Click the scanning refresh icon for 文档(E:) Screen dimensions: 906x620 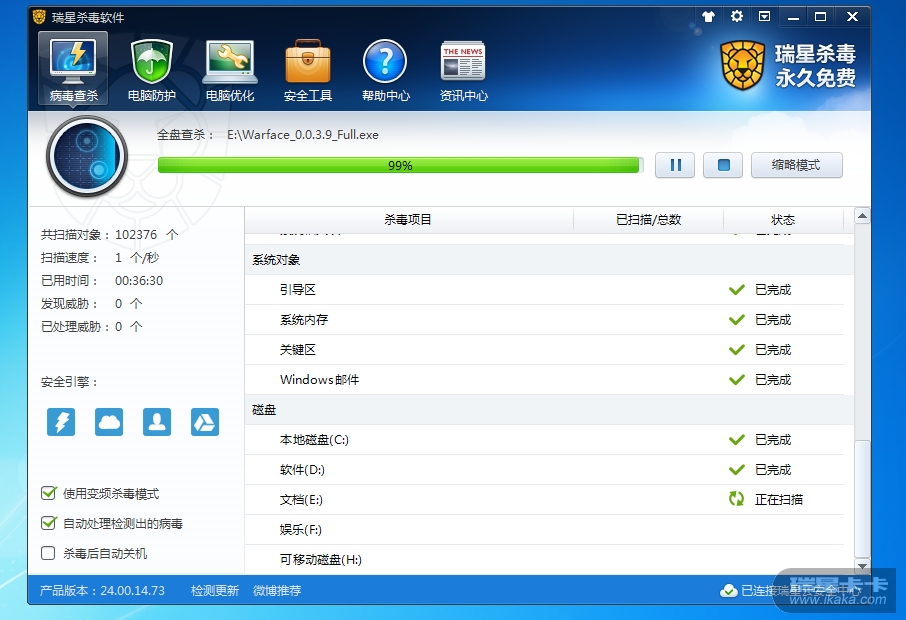point(736,499)
